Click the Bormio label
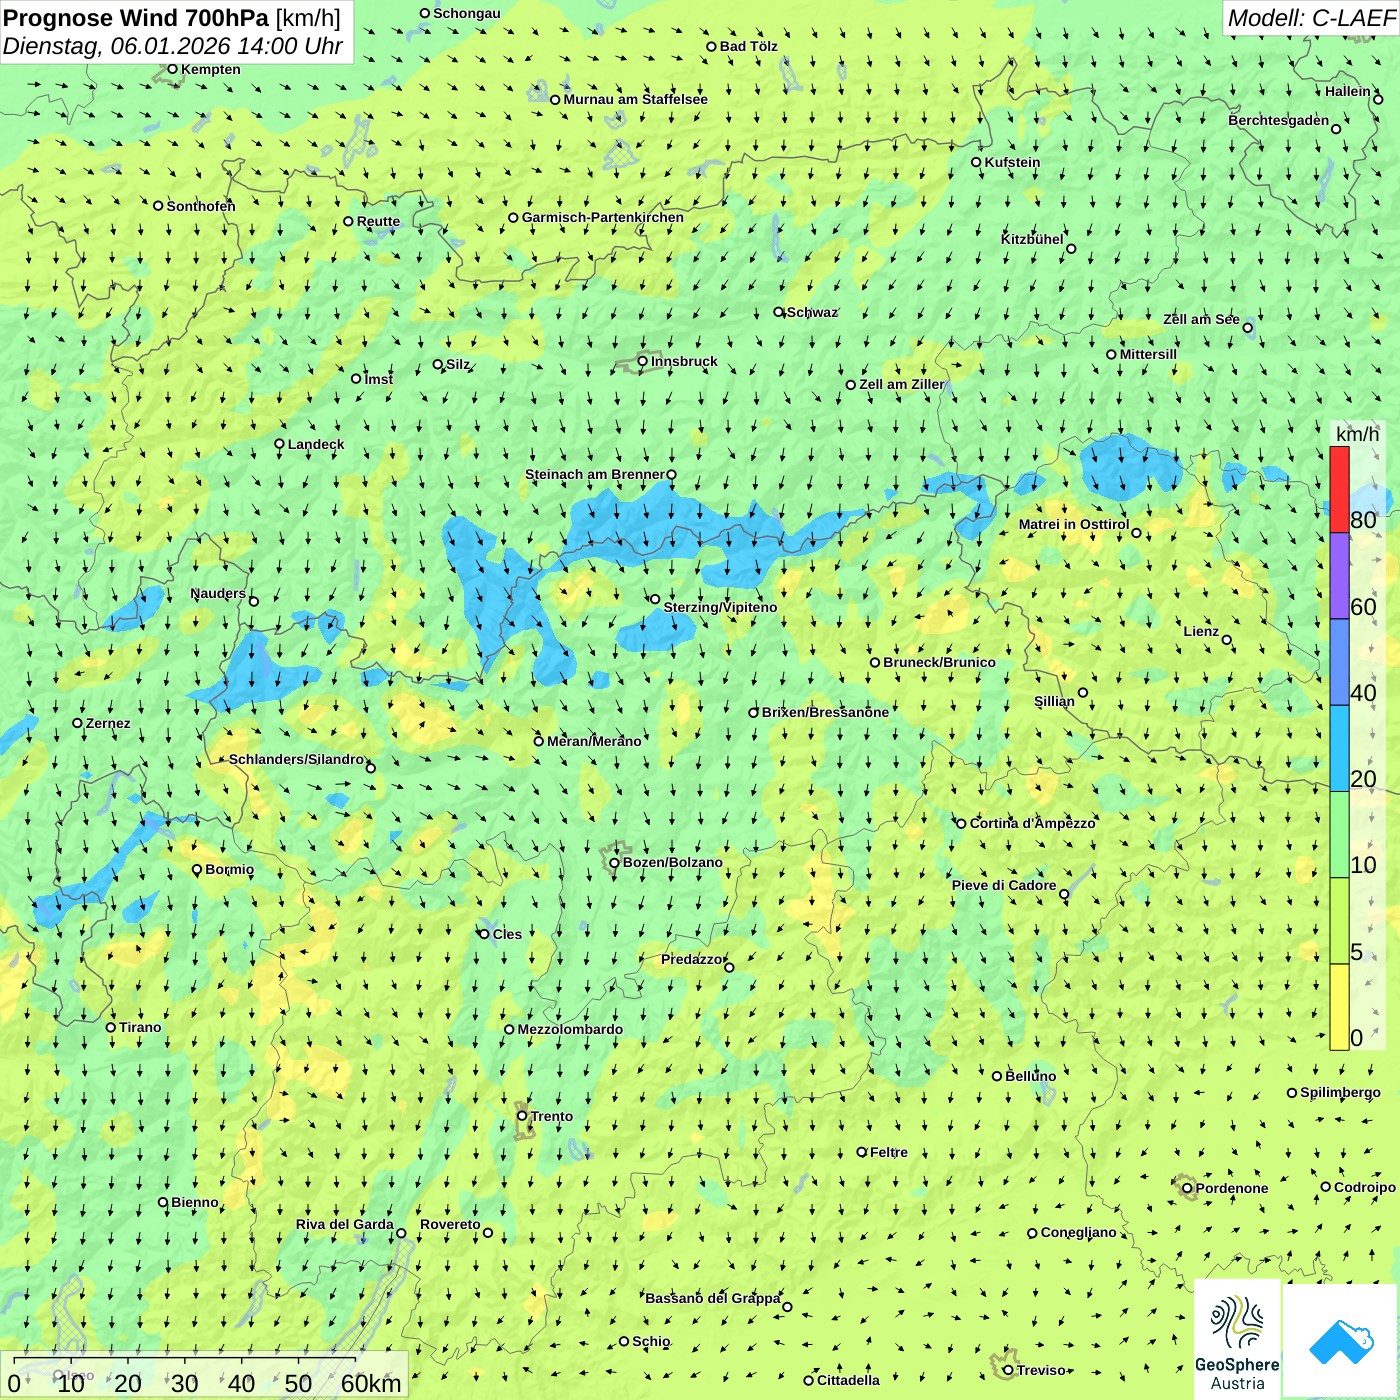 pyautogui.click(x=229, y=869)
